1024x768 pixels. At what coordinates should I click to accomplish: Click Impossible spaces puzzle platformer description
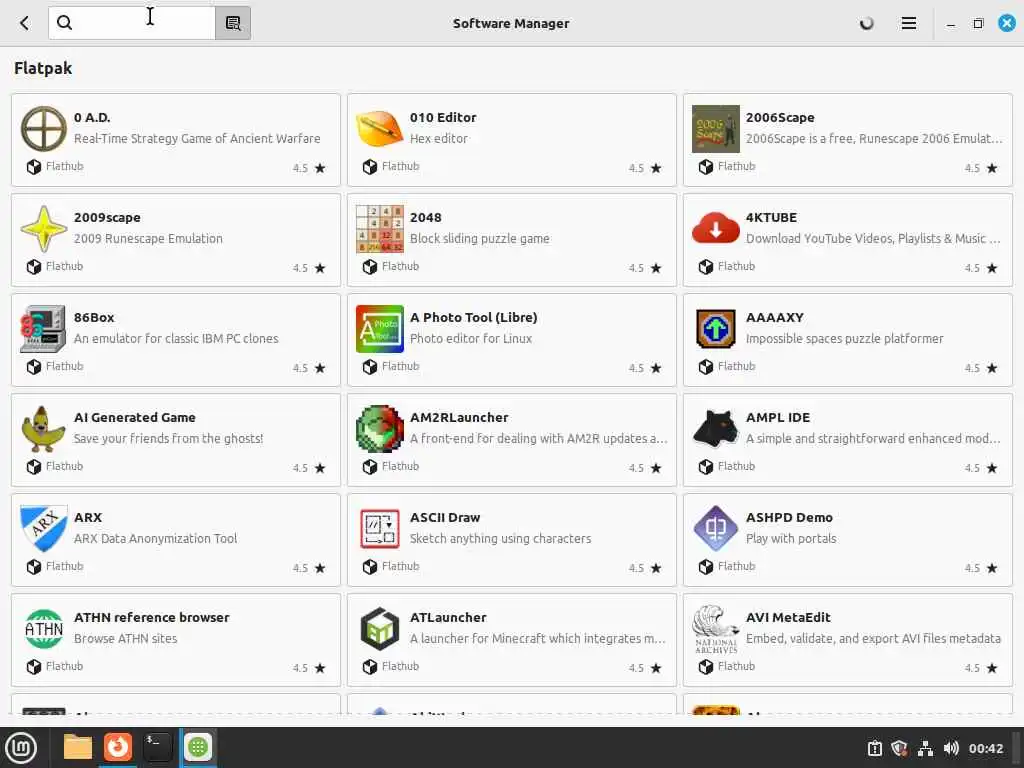[x=844, y=338]
